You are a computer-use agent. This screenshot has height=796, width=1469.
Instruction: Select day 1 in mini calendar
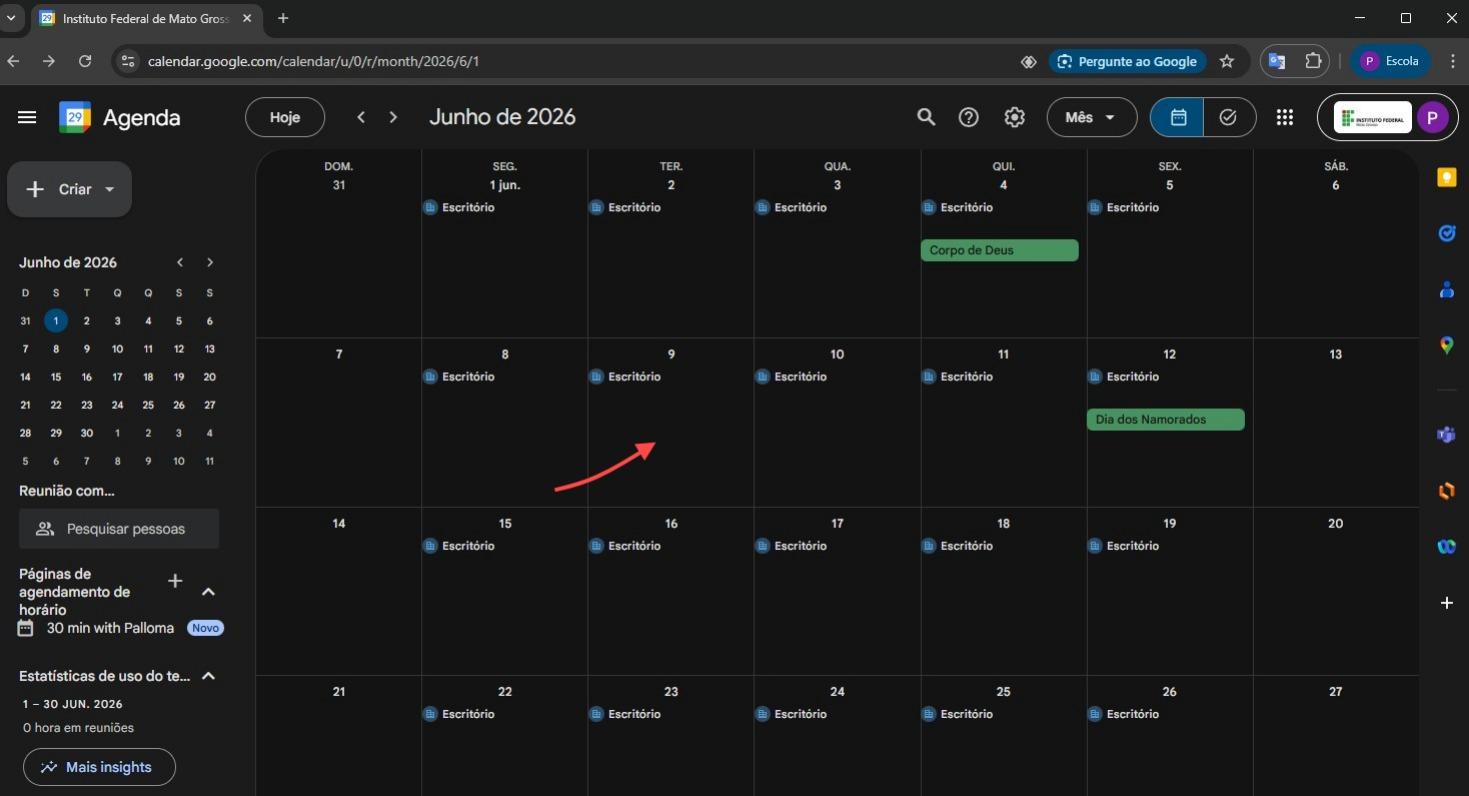pyautogui.click(x=56, y=321)
